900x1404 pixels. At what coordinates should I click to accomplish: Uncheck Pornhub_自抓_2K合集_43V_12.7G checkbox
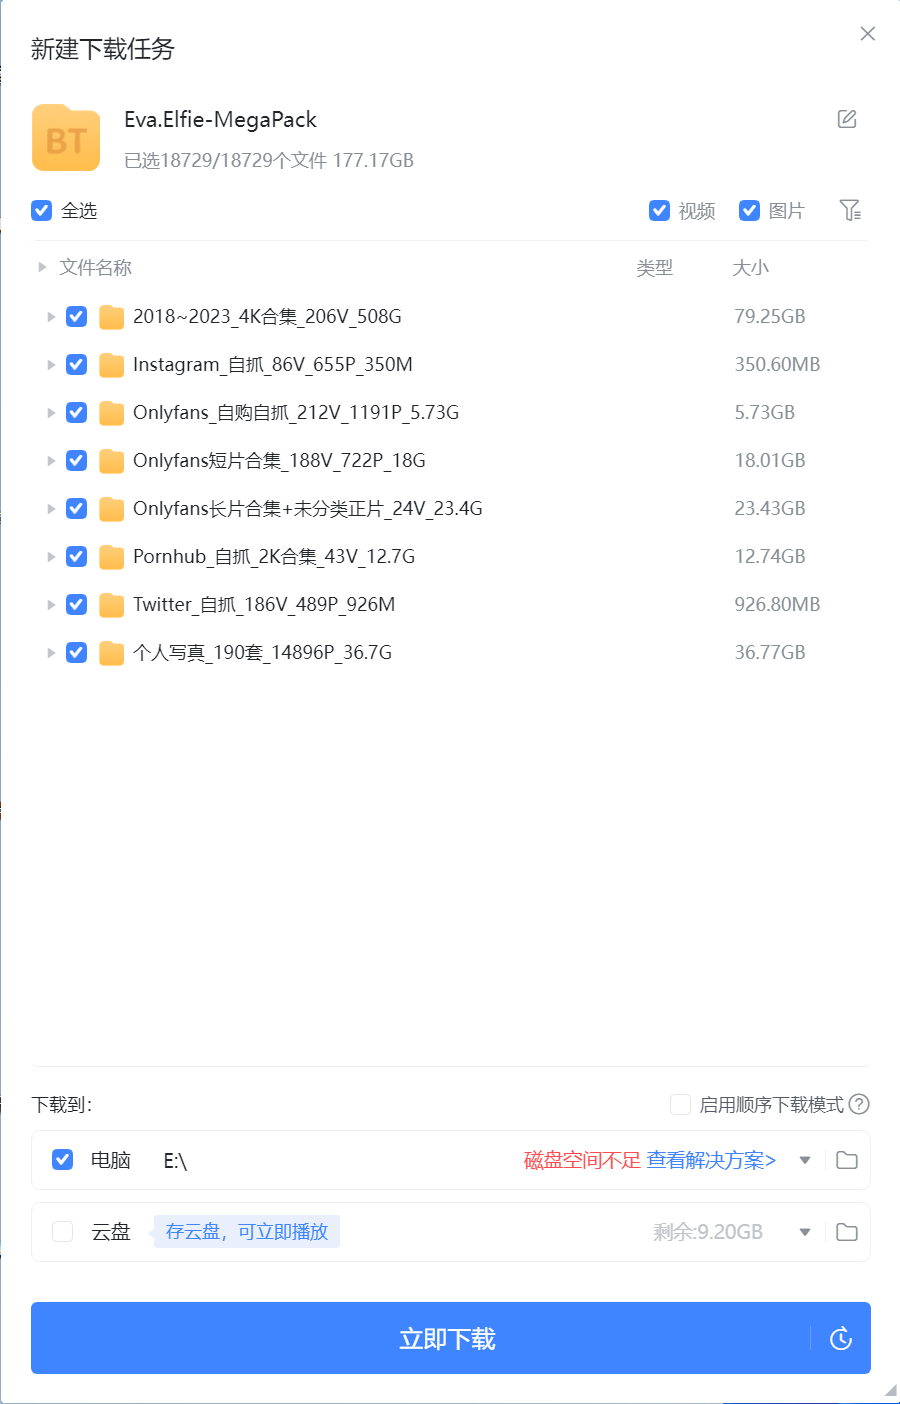coord(76,556)
